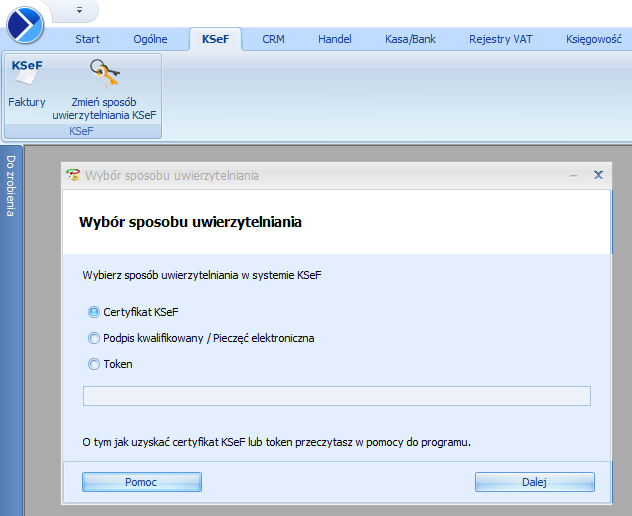Click the KSeF group label in ribbon
This screenshot has height=516, width=632.
tap(81, 131)
